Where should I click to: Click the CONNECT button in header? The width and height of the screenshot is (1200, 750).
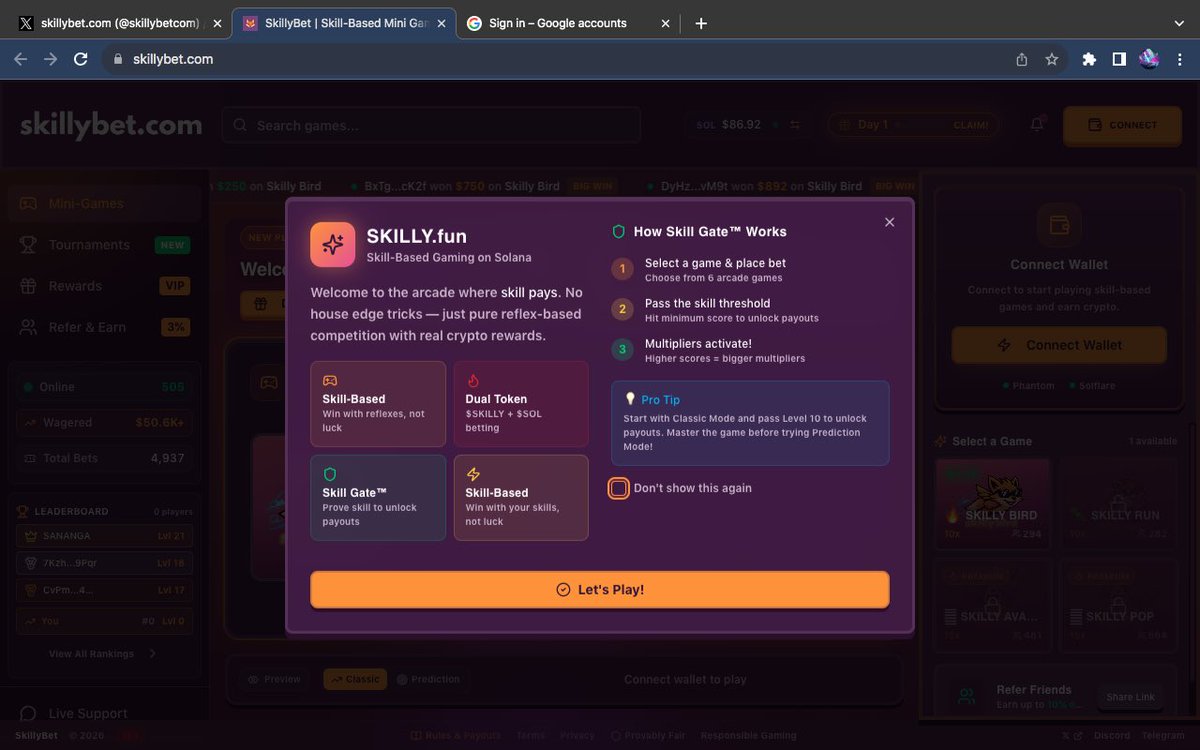click(1122, 125)
